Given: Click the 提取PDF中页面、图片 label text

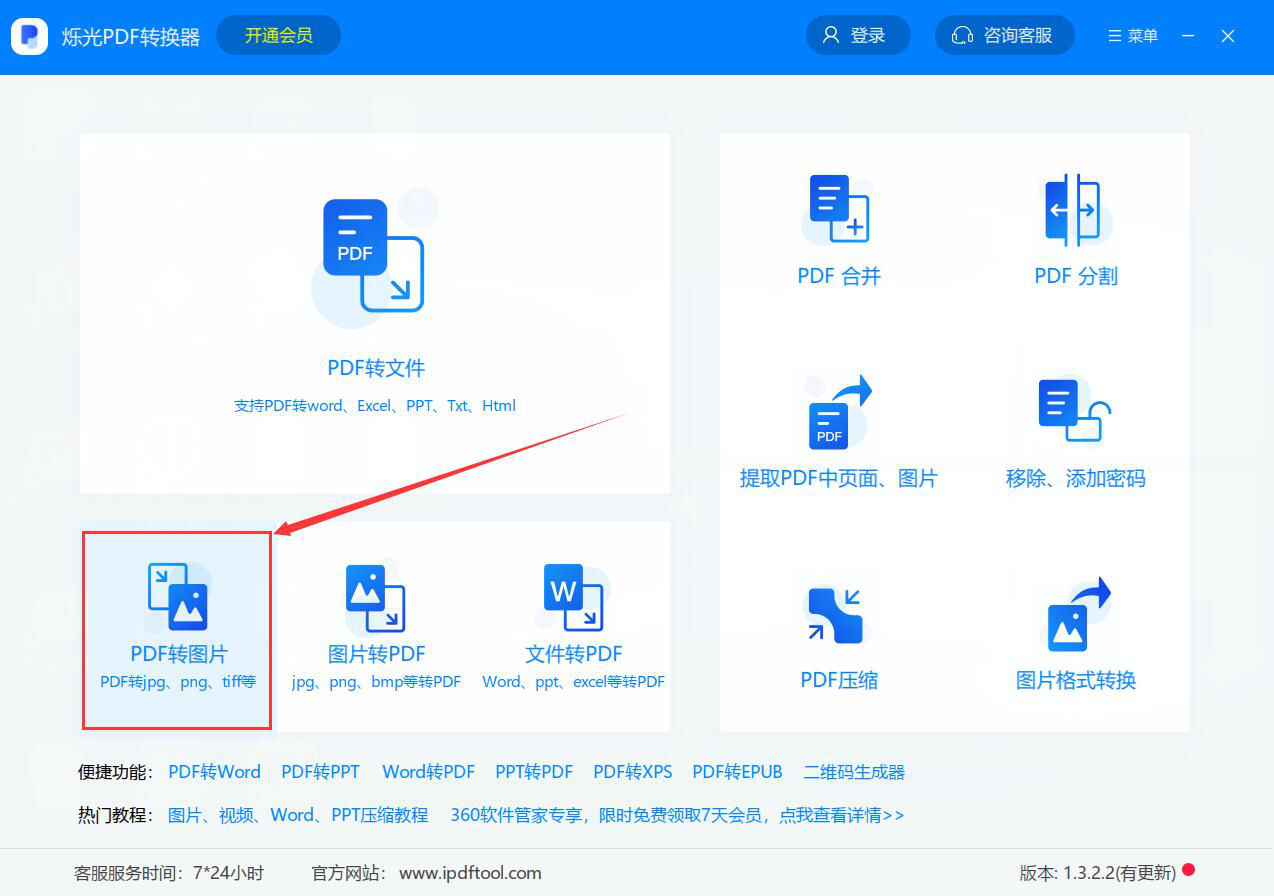Looking at the screenshot, I should click(838, 478).
